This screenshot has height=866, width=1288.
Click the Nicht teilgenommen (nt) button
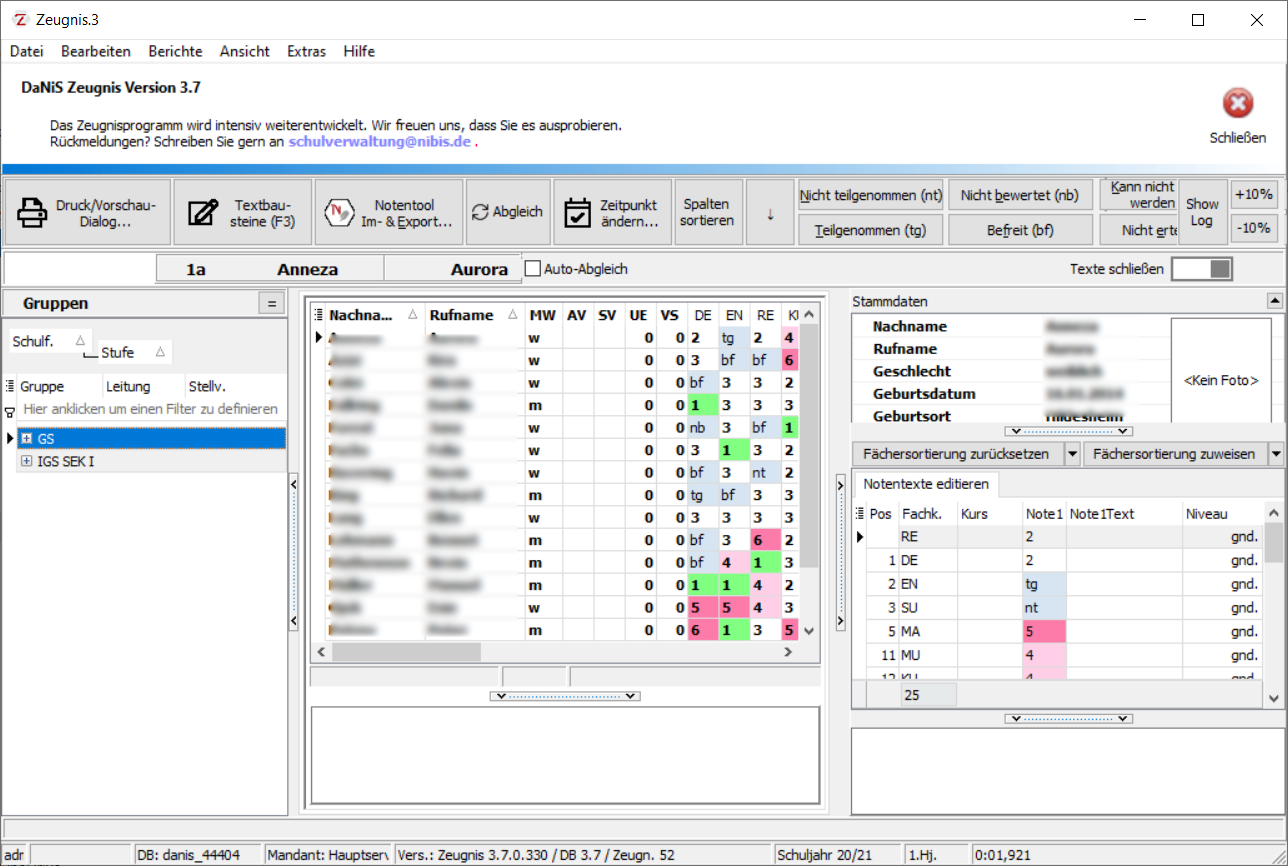click(871, 195)
